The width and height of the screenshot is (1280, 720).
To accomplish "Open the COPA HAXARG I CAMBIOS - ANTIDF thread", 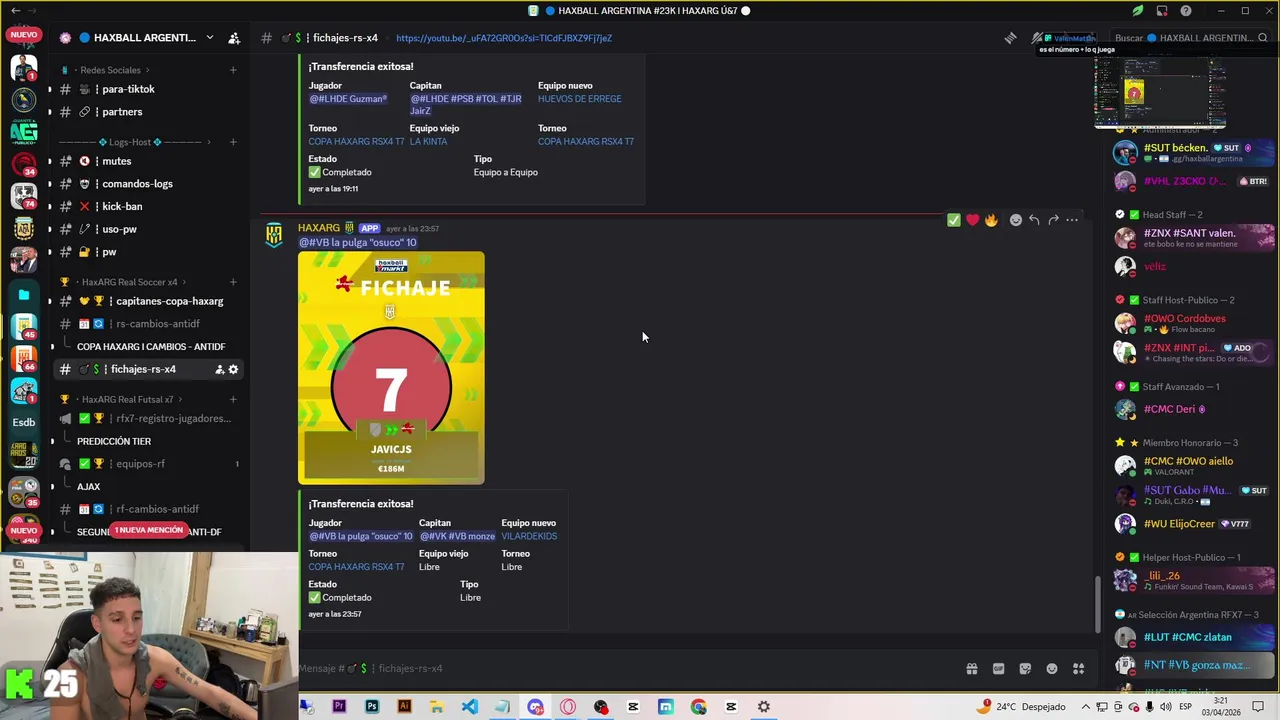I will (x=151, y=347).
